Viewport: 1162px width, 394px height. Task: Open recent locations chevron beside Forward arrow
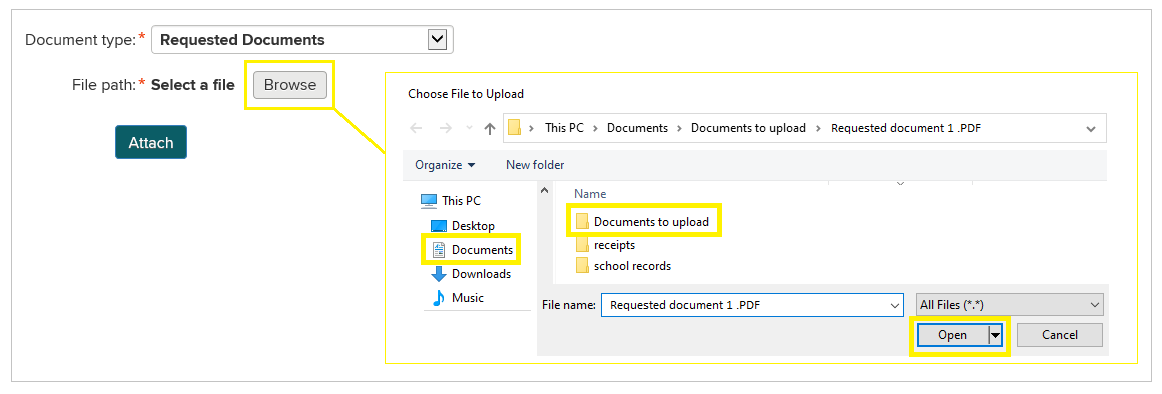point(468,128)
